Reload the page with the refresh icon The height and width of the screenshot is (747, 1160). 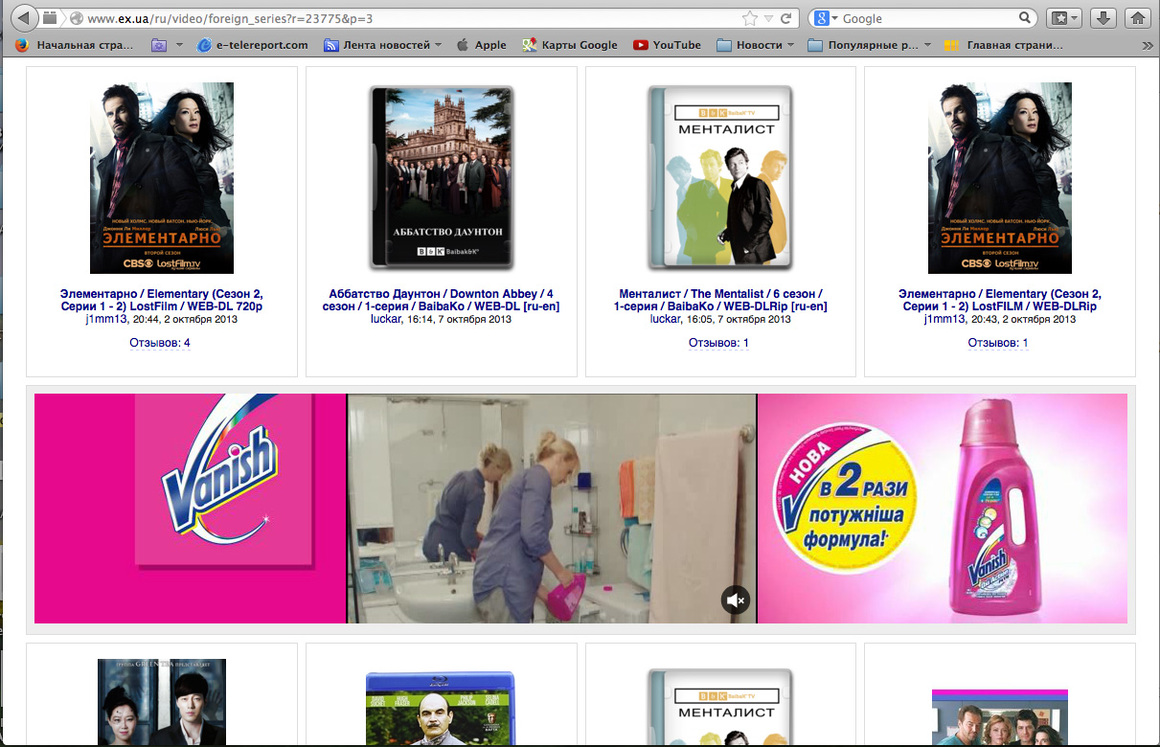click(x=786, y=18)
